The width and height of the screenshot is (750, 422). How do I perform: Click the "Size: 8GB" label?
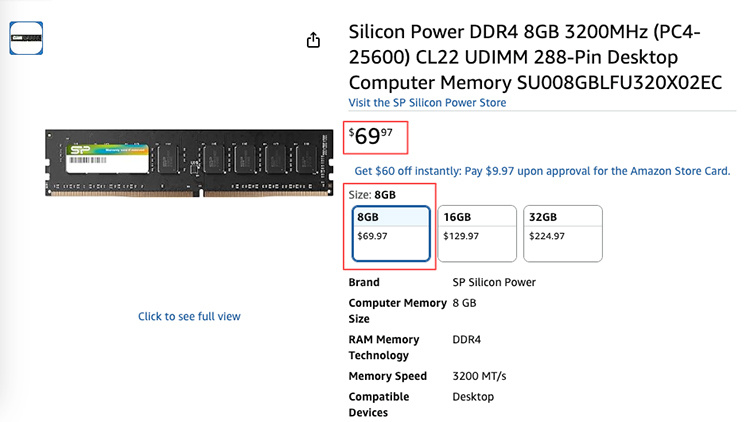coord(376,194)
